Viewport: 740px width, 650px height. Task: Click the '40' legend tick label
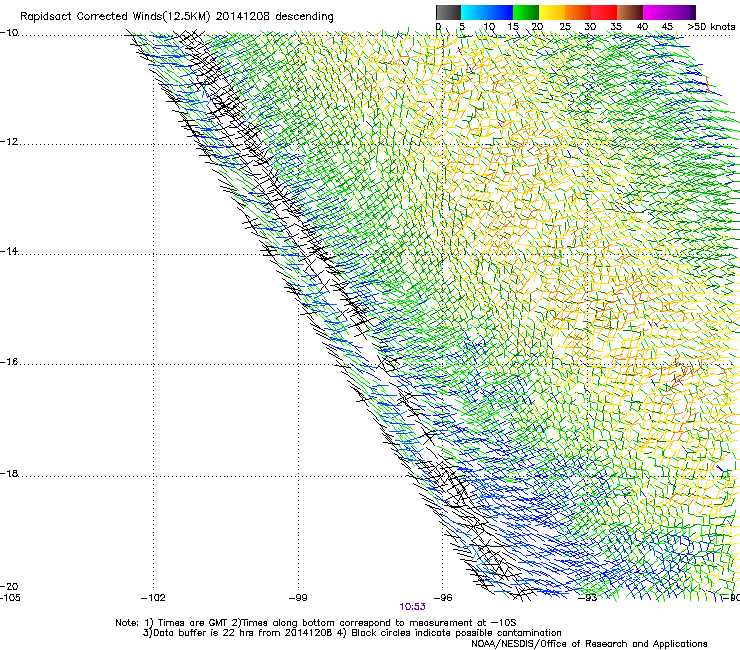[642, 27]
